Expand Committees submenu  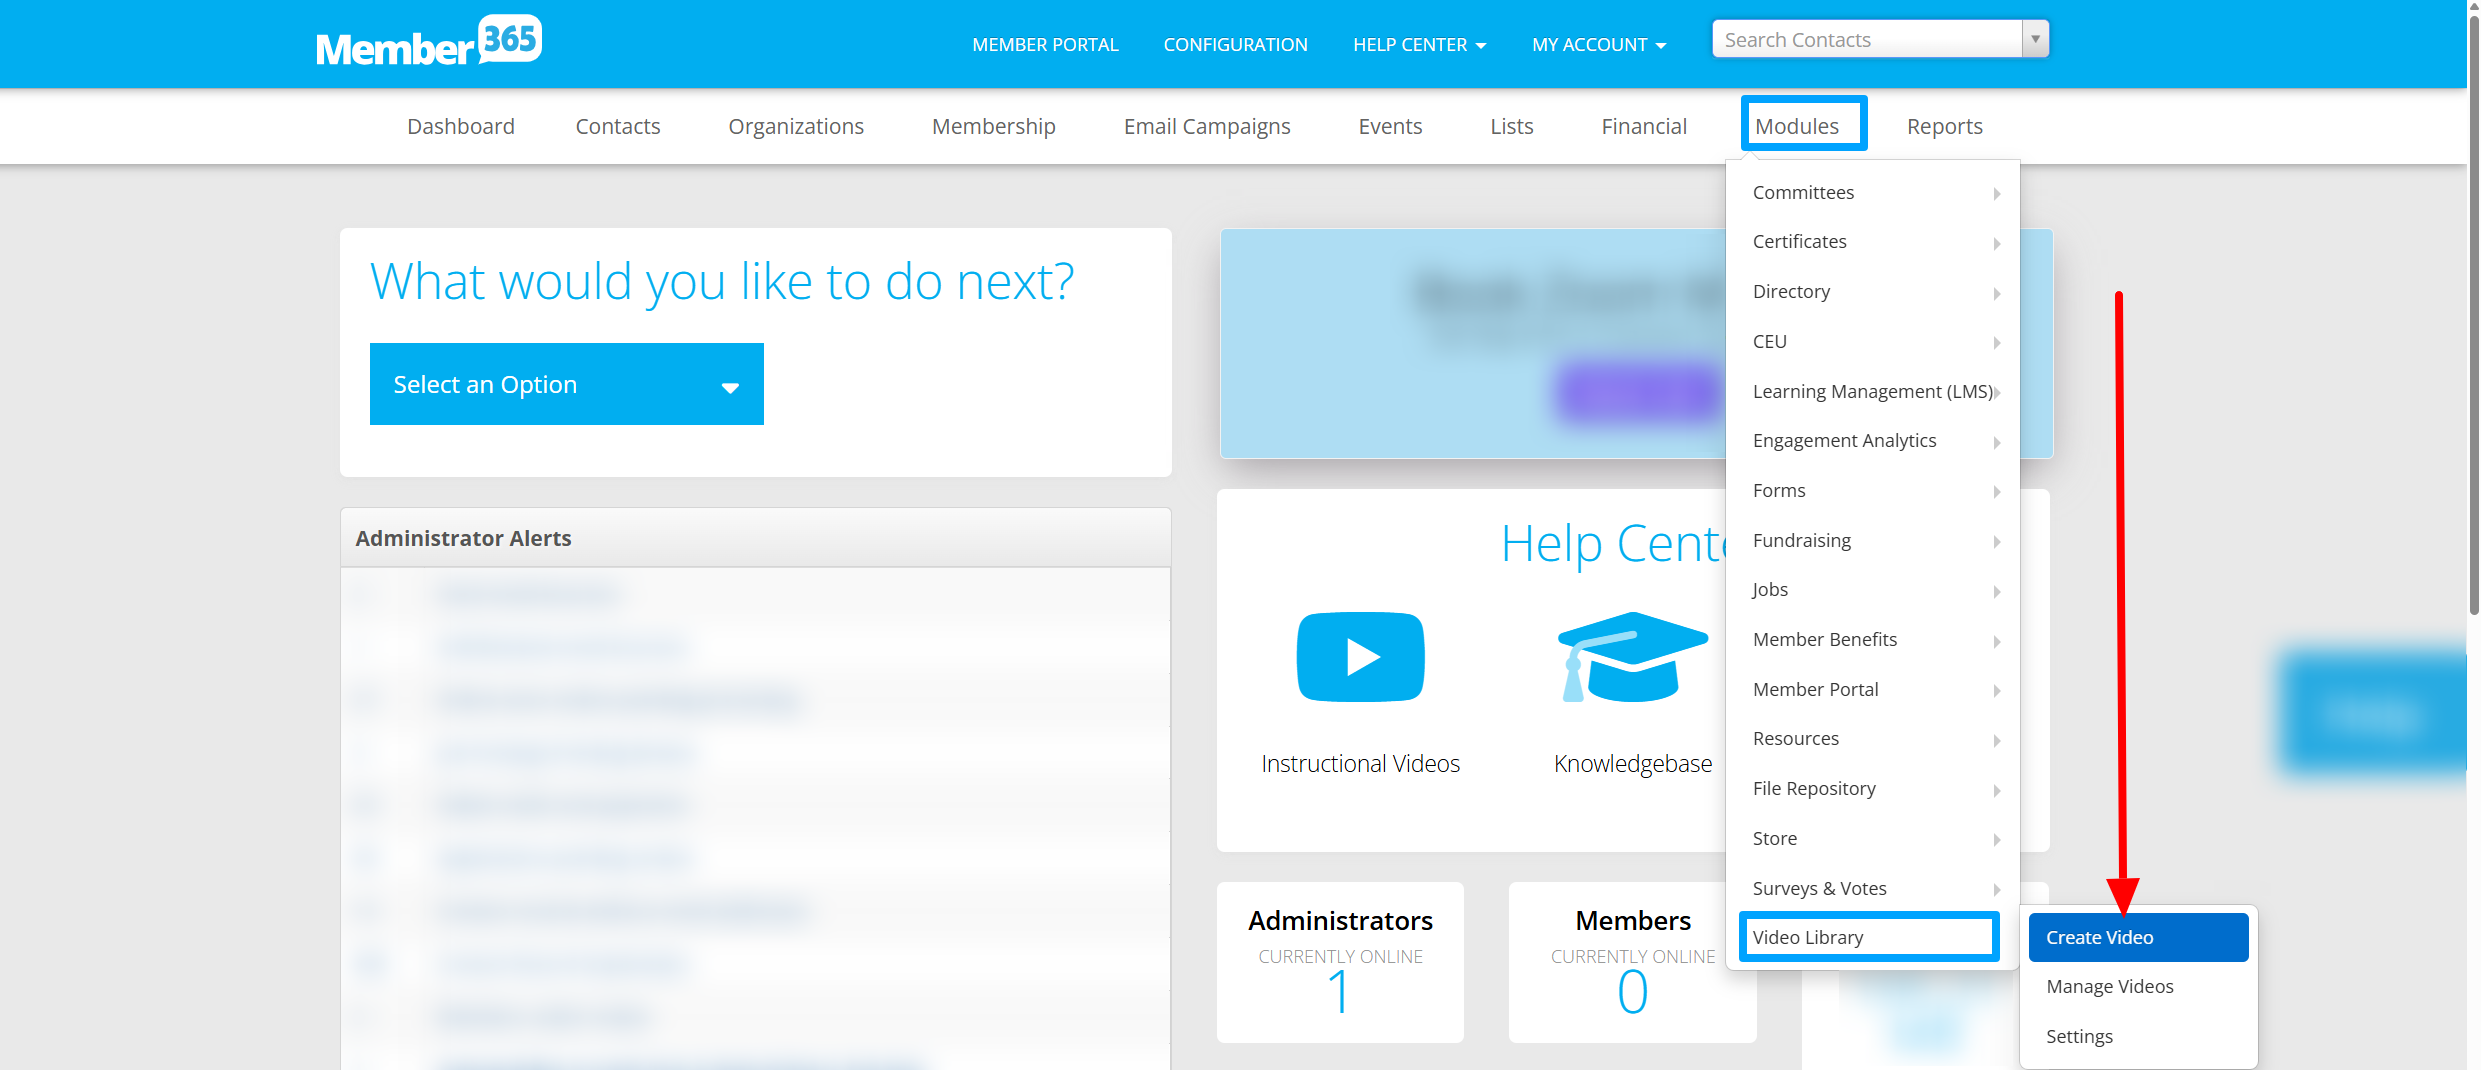pos(1872,192)
